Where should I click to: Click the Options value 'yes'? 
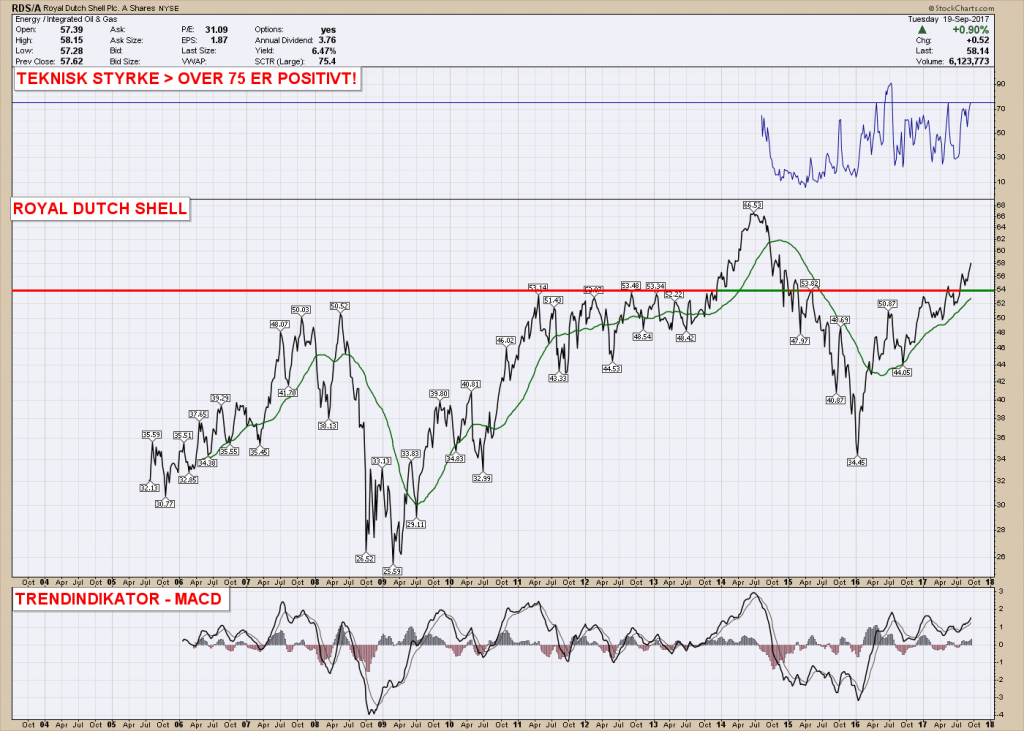point(328,29)
